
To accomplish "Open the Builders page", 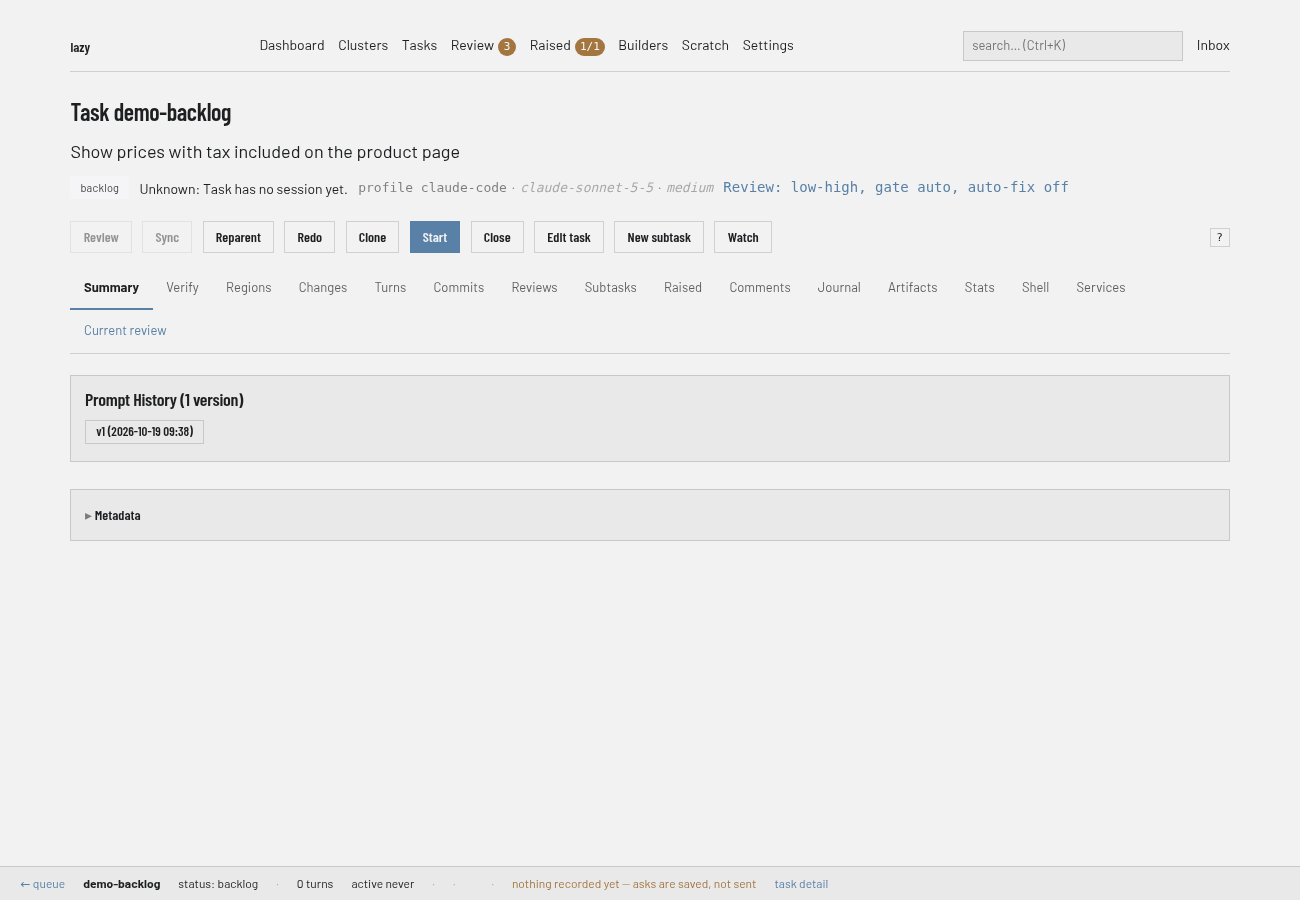I will [x=643, y=45].
